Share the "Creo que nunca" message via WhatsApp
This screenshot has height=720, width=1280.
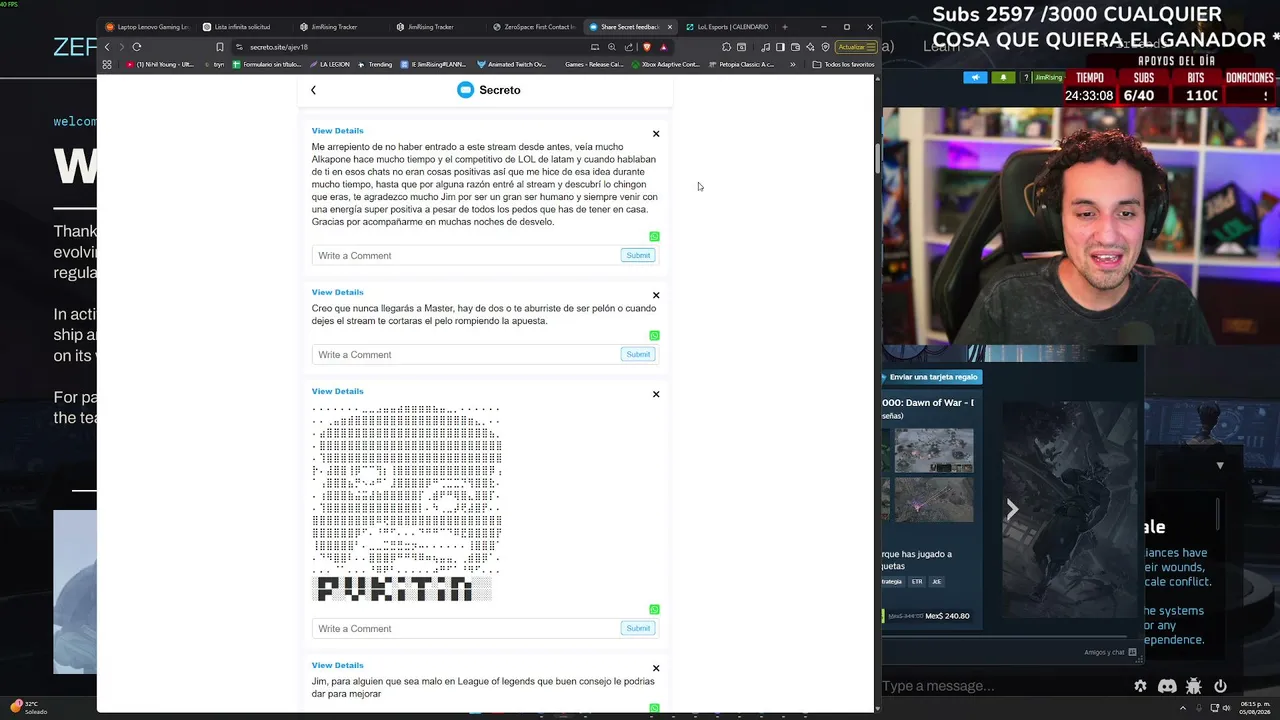pos(654,336)
